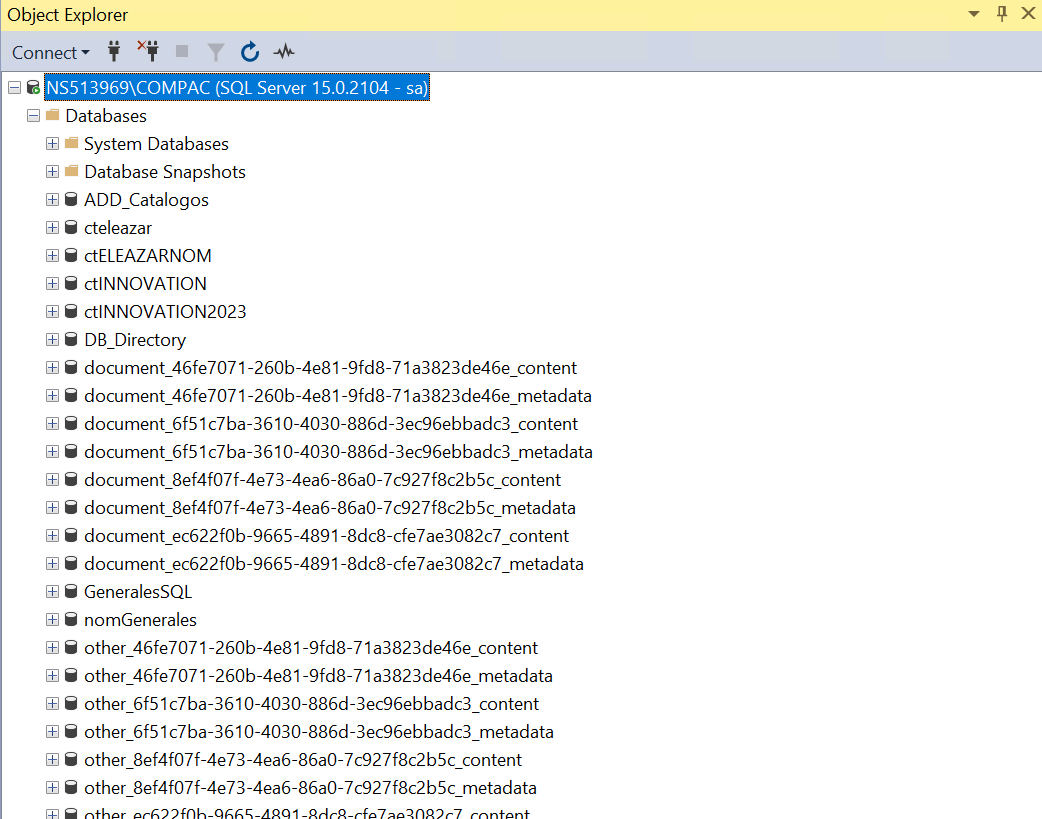This screenshot has height=819, width=1042.
Task: Open the Connect dropdown
Action: click(51, 53)
